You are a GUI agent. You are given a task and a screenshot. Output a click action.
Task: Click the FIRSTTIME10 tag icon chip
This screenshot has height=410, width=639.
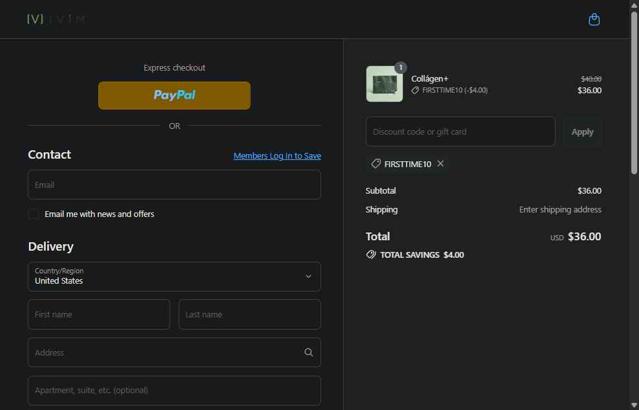(376, 164)
